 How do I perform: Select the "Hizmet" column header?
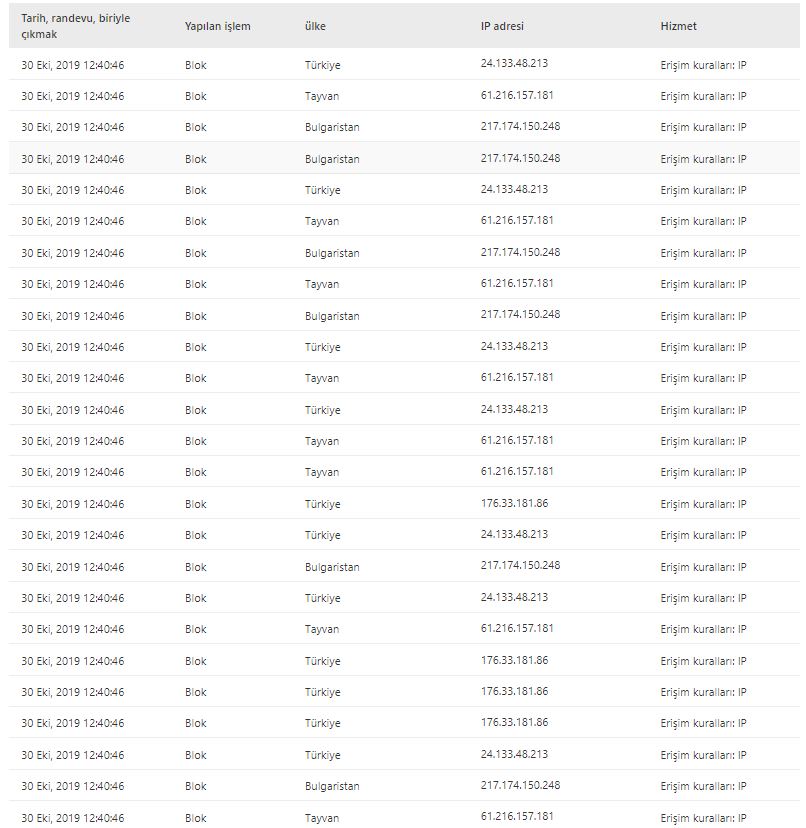(x=678, y=26)
